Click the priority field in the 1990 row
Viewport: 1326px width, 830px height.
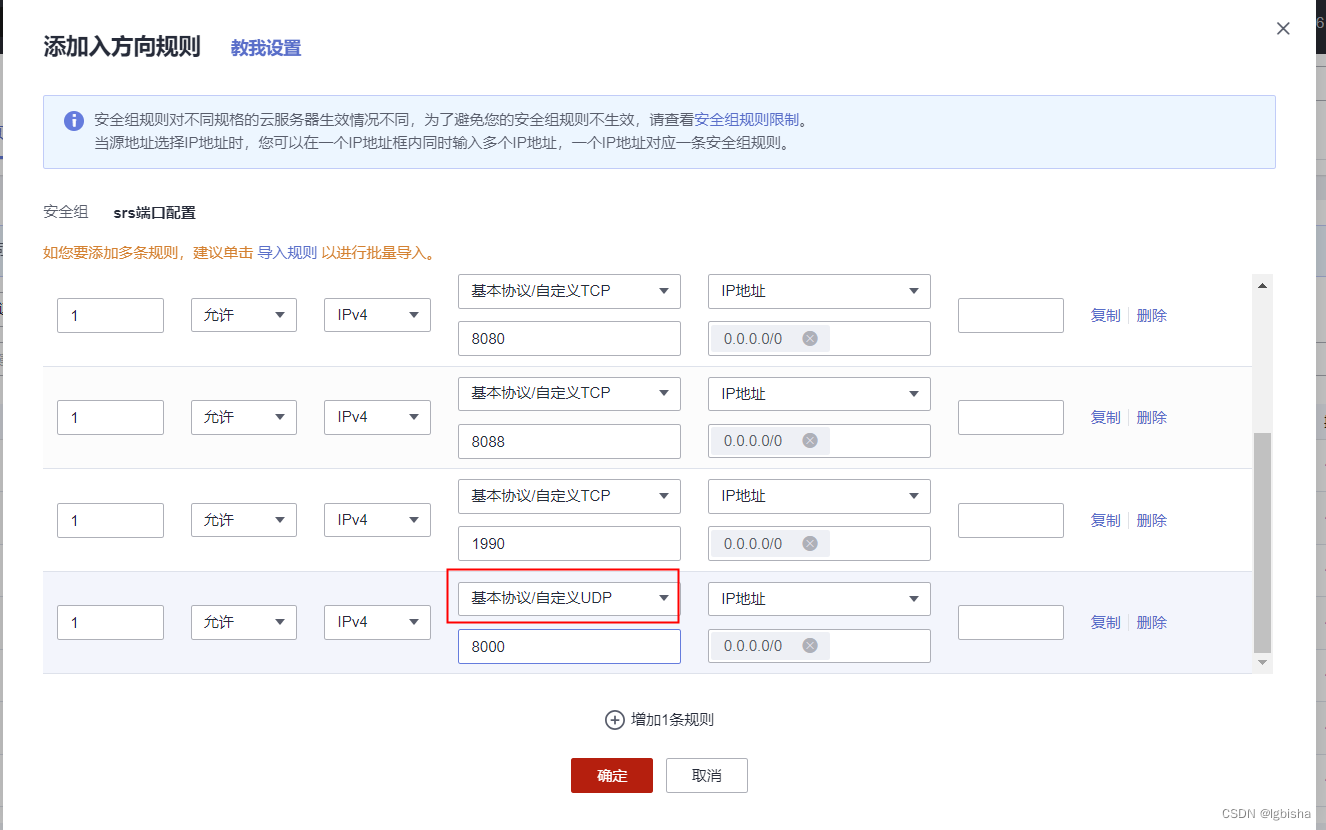coord(110,520)
